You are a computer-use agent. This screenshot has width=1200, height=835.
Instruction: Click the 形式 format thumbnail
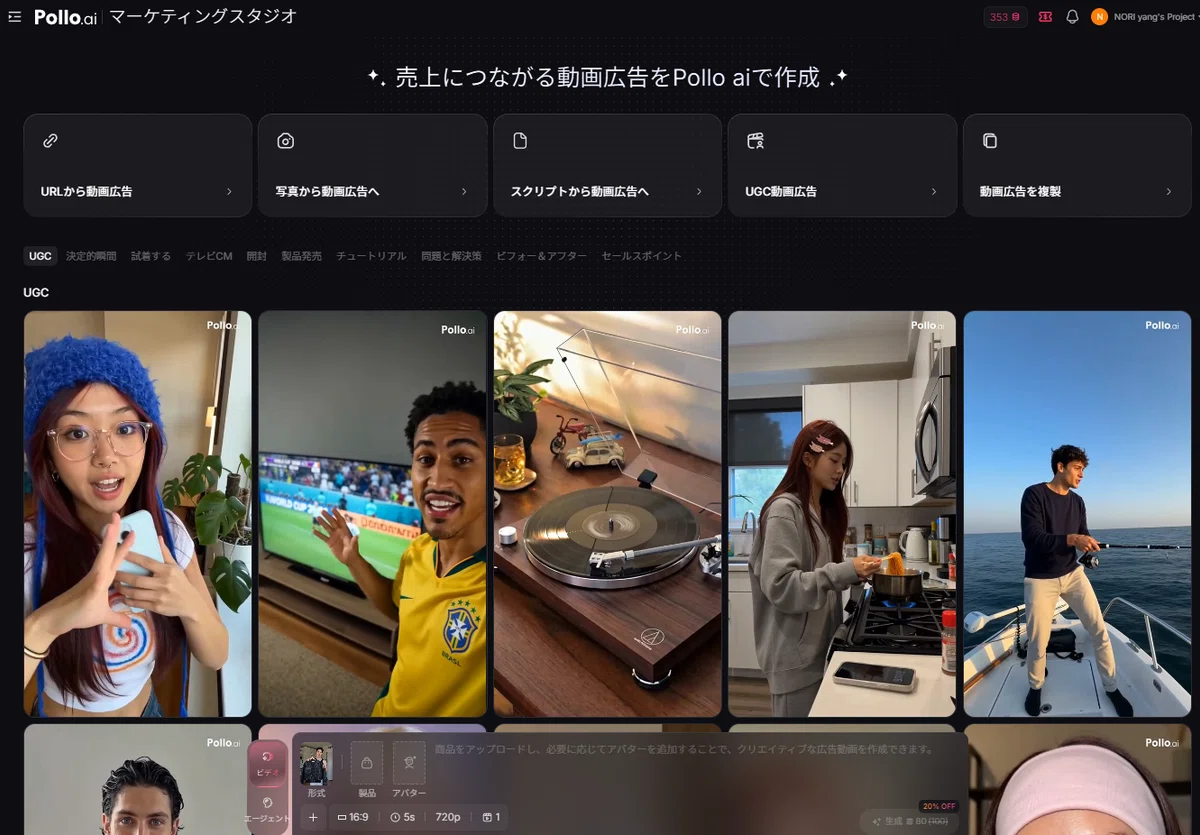click(x=316, y=763)
